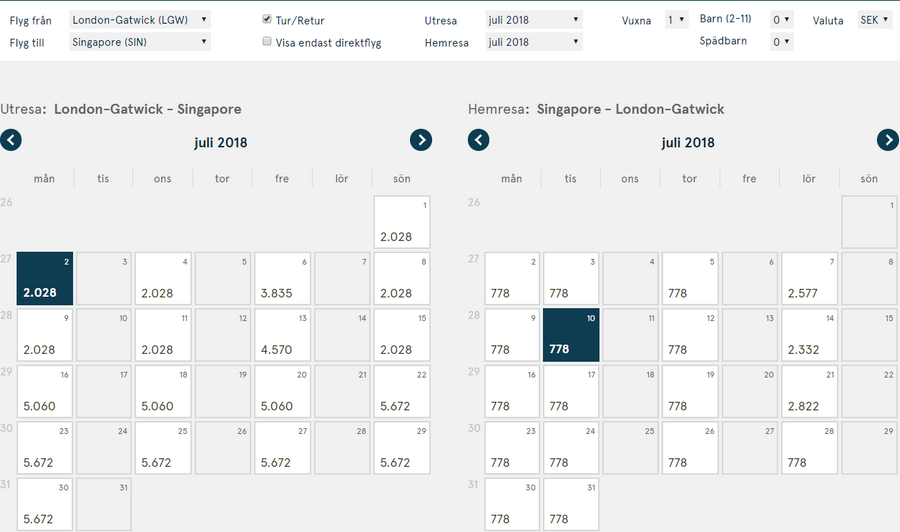900x532 pixels.
Task: Select return July 21 priced 2.822
Action: coord(809,391)
